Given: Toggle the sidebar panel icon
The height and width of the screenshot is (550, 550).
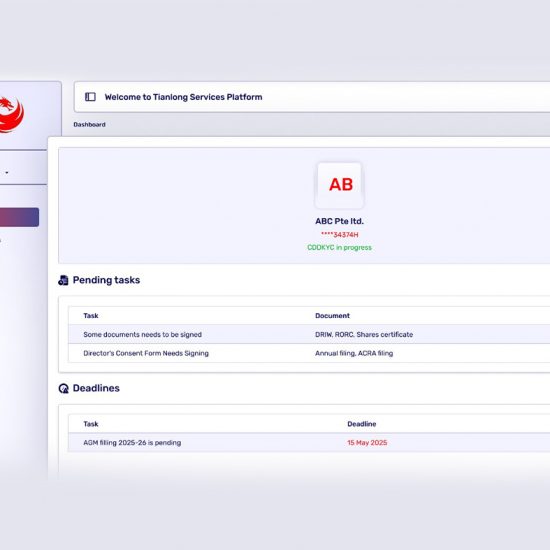Looking at the screenshot, I should pyautogui.click(x=90, y=97).
